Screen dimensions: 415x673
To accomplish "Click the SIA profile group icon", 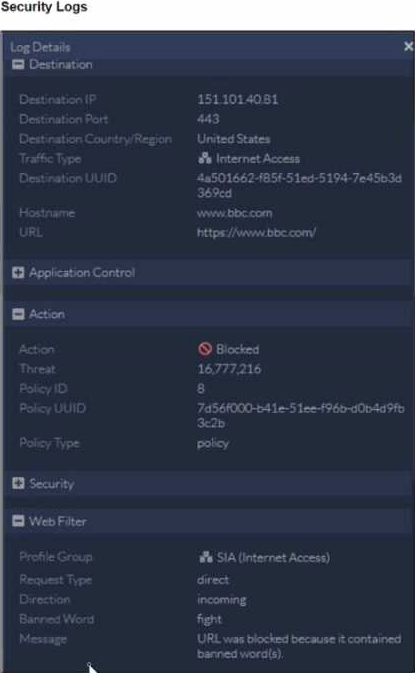I will 206,557.
